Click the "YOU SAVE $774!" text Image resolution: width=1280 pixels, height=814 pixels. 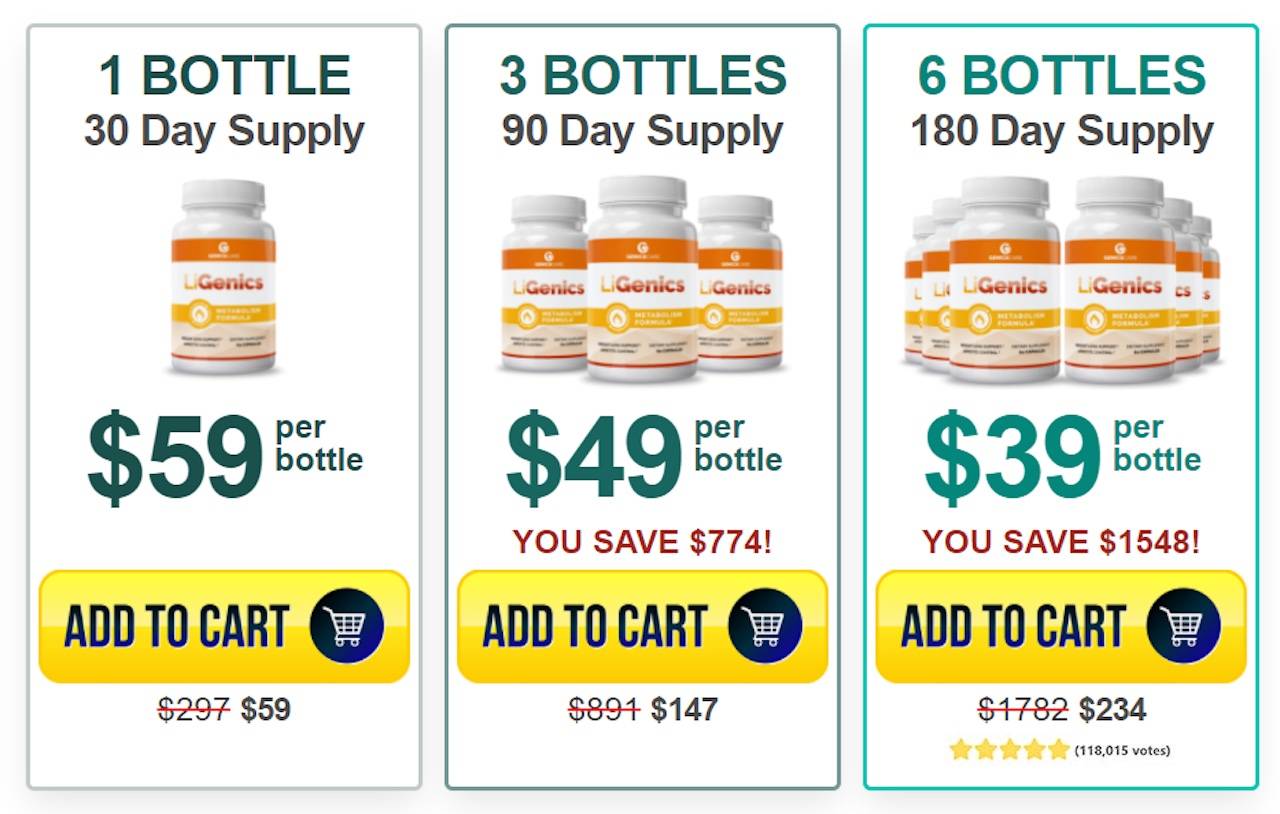coord(642,542)
